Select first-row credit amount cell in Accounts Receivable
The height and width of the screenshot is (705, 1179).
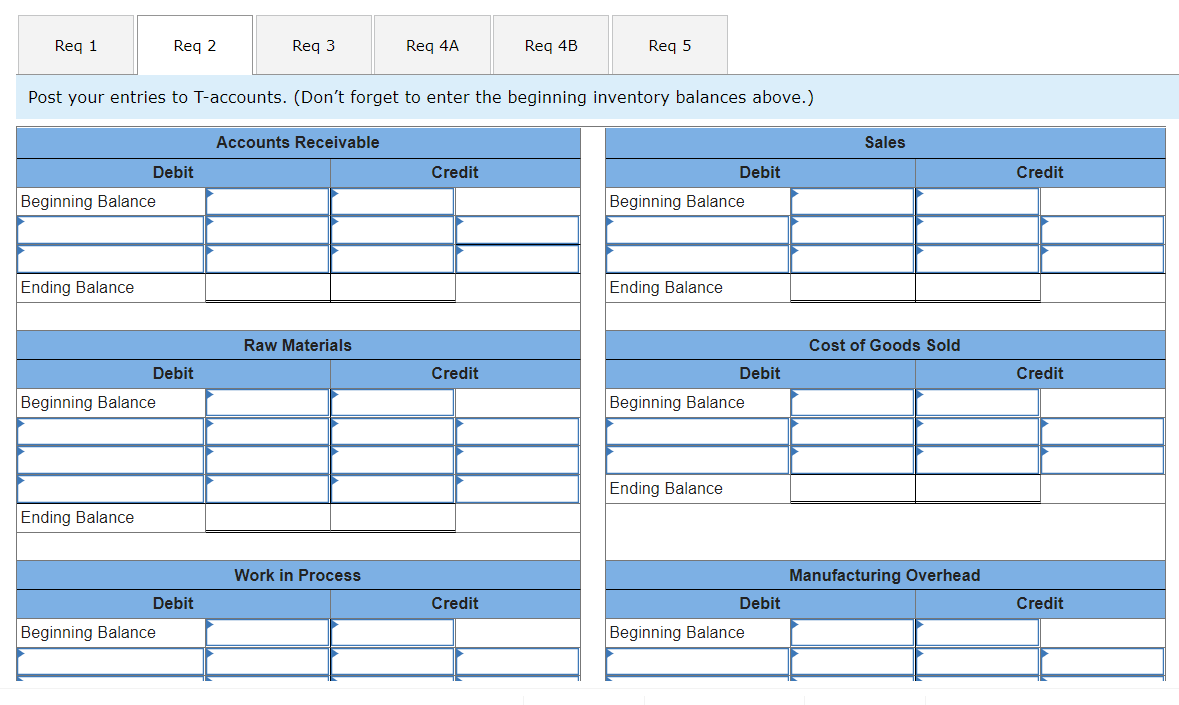[x=392, y=230]
